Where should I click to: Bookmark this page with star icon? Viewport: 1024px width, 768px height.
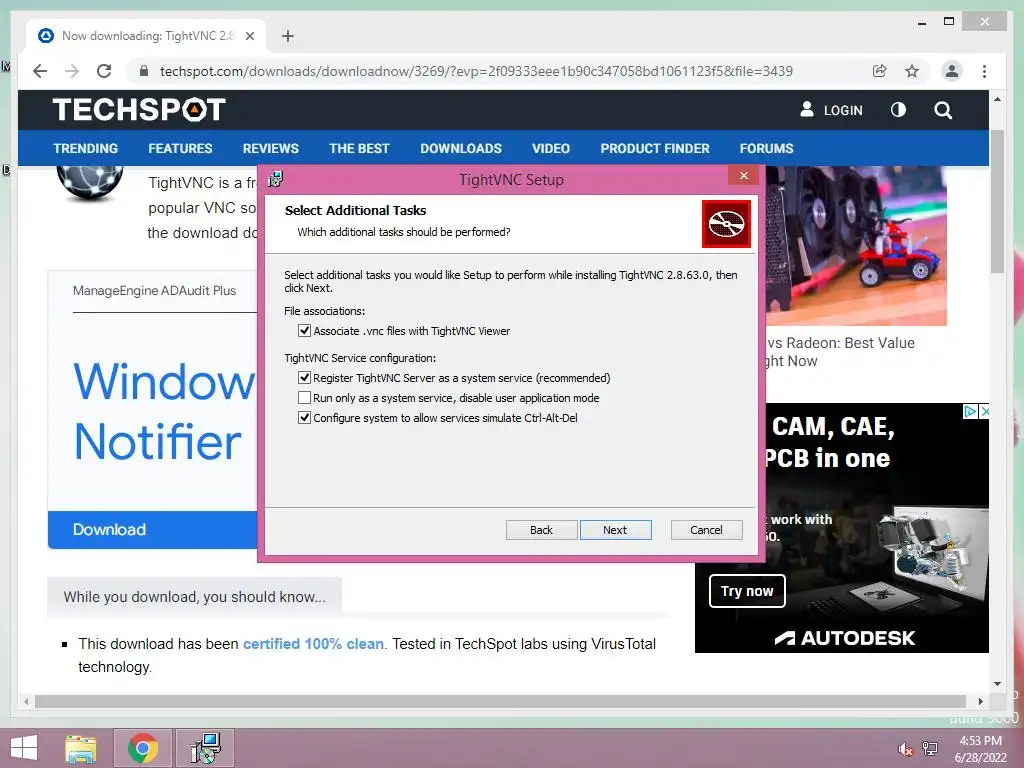tap(912, 71)
